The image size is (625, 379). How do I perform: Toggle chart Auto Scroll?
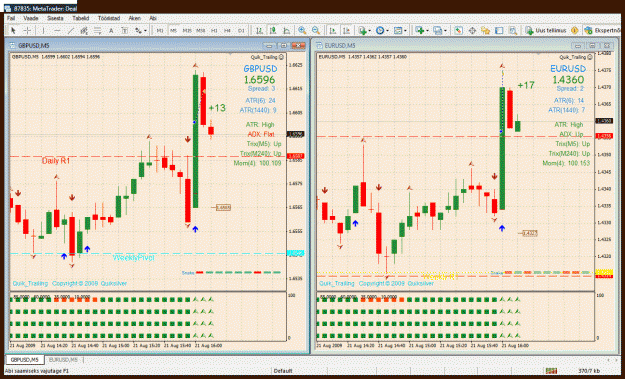333,31
